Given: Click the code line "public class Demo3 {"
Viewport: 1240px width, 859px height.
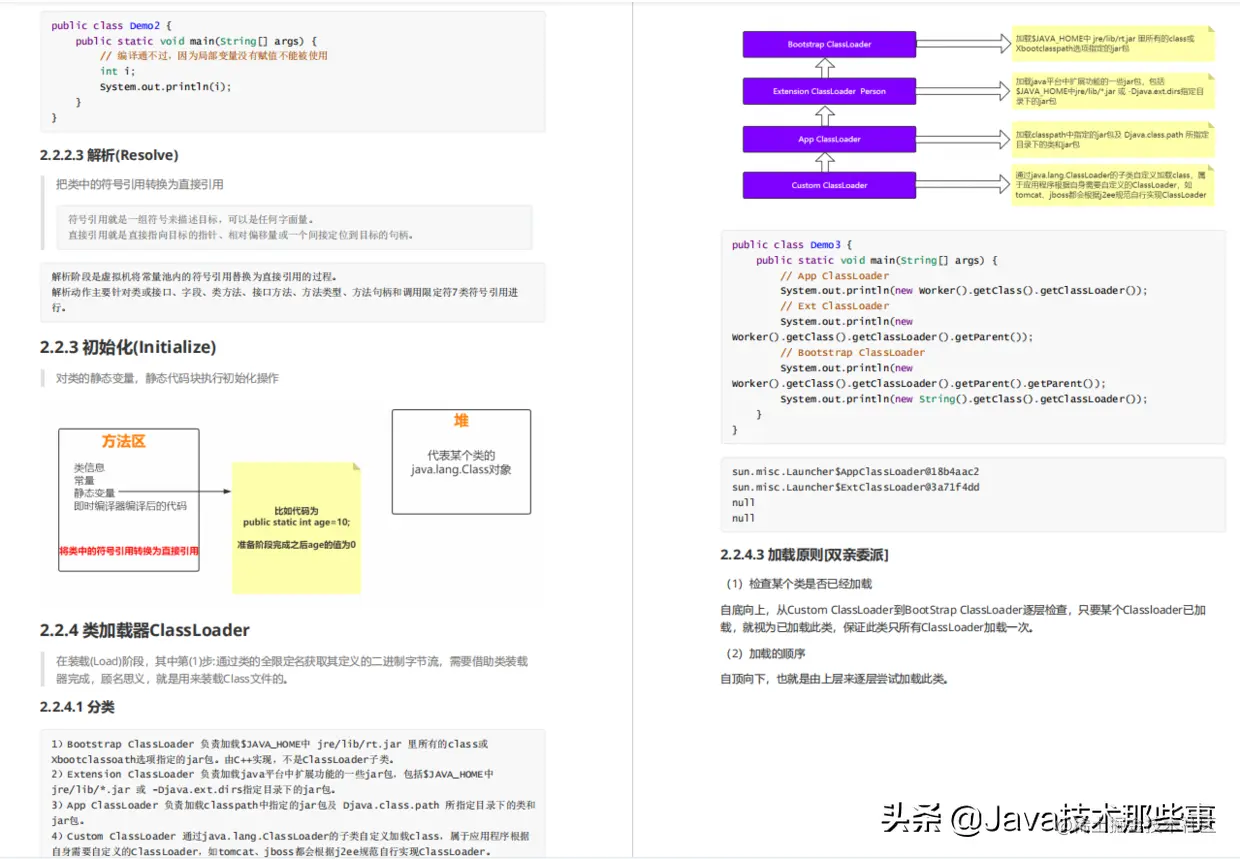Looking at the screenshot, I should (792, 244).
